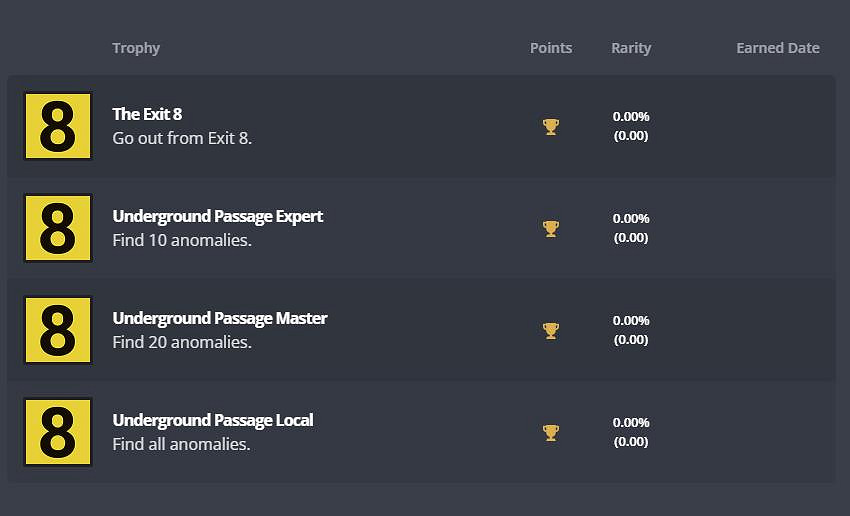This screenshot has width=850, height=516.
Task: Open Underground Passage Expert trophy title
Action: point(217,216)
